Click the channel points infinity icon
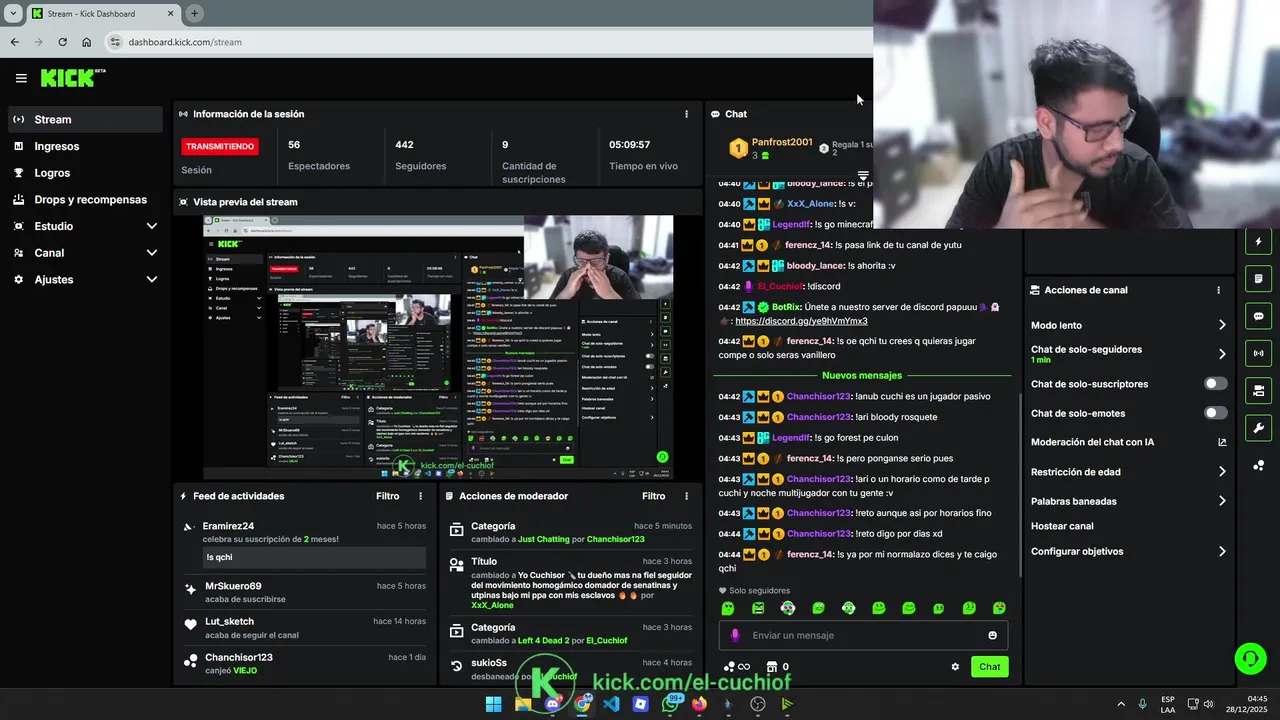The width and height of the screenshot is (1280, 720). tap(736, 667)
